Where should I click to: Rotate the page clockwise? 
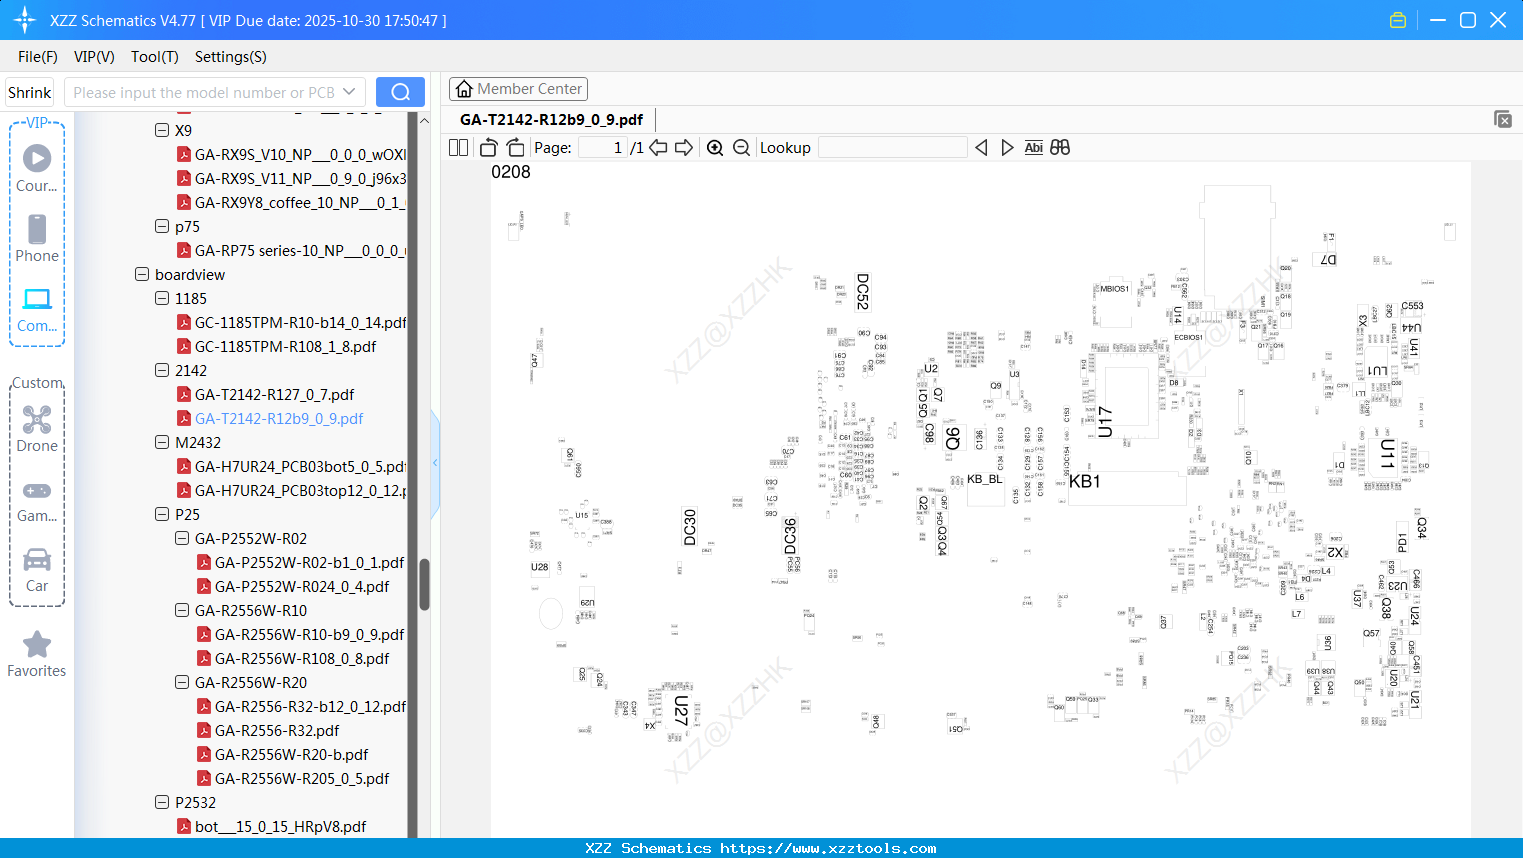point(515,147)
